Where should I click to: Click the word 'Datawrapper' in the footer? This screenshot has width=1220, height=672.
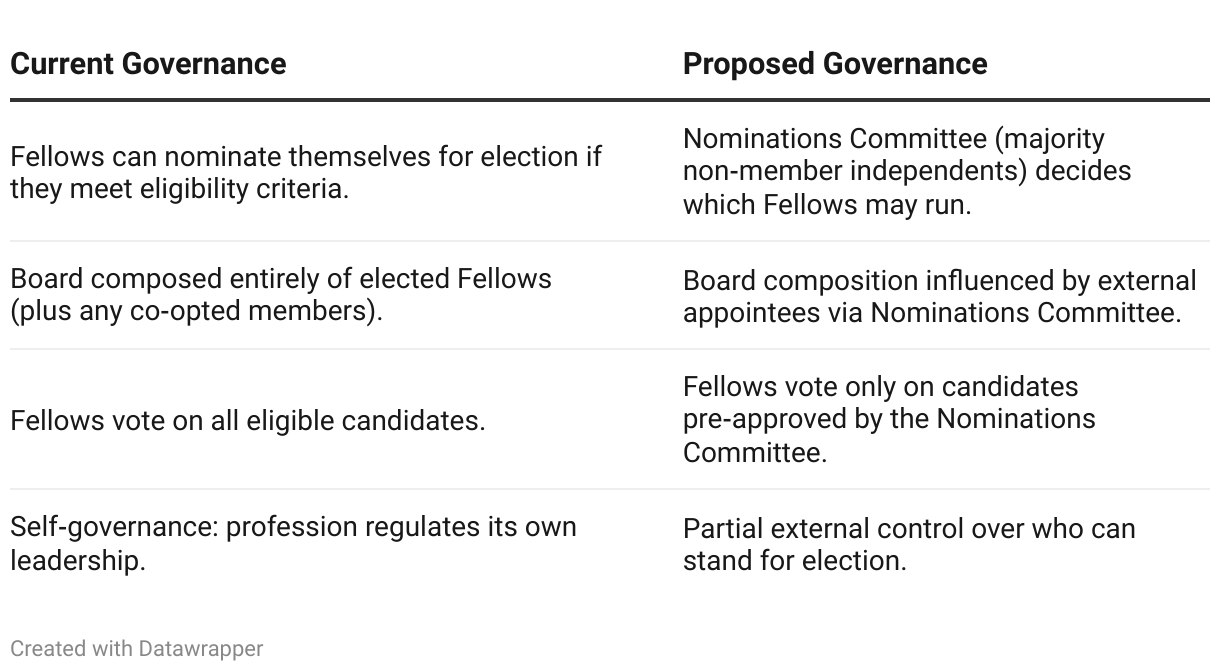[x=201, y=649]
